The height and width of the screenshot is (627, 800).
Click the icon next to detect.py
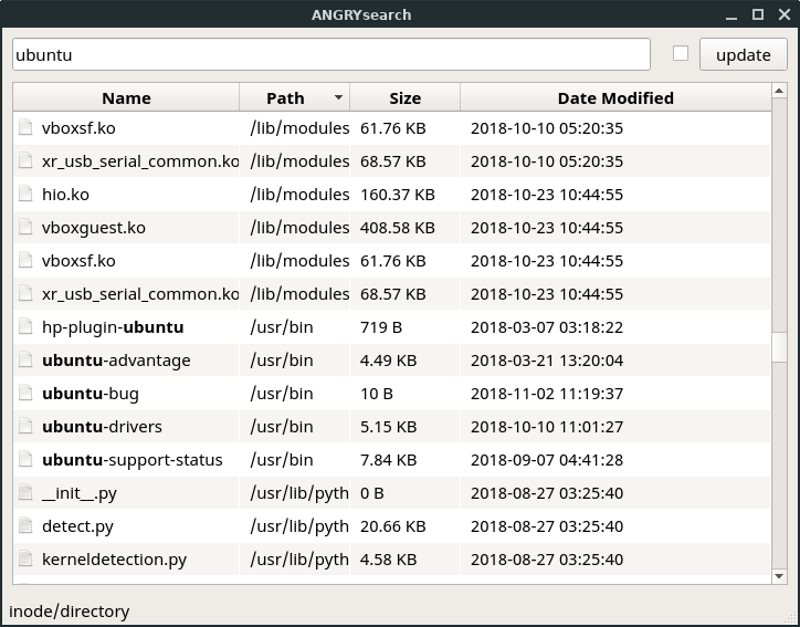[x=24, y=526]
